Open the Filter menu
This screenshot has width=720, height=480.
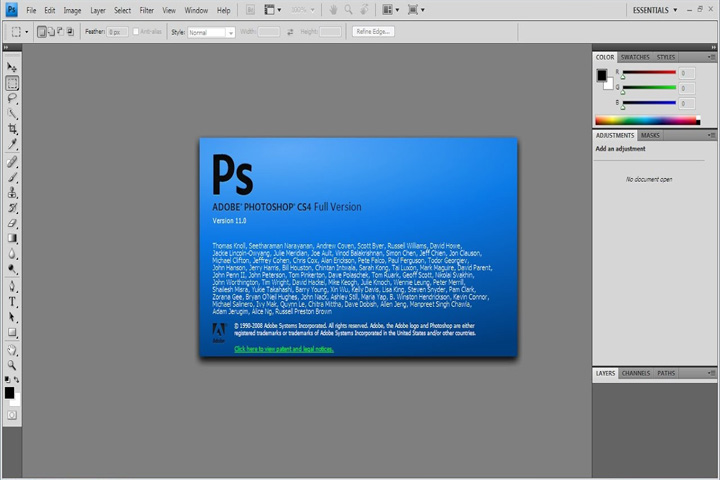[146, 10]
